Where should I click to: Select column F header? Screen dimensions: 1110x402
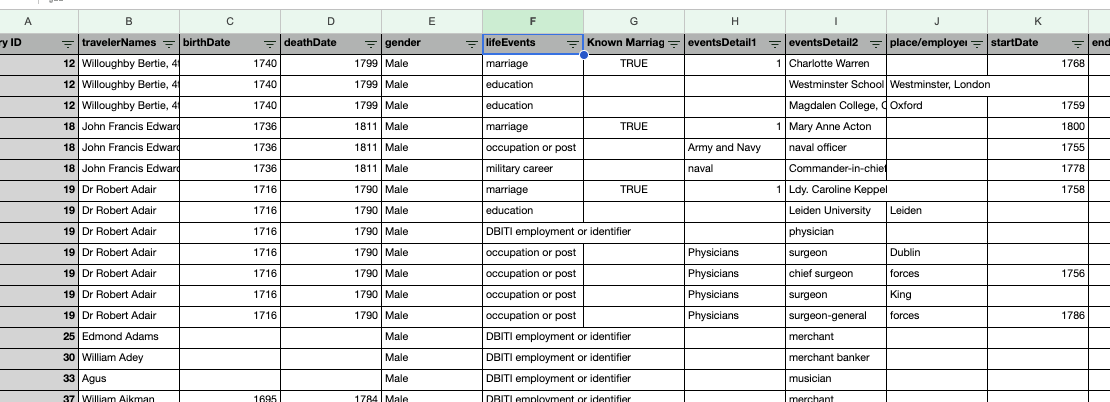click(x=533, y=22)
